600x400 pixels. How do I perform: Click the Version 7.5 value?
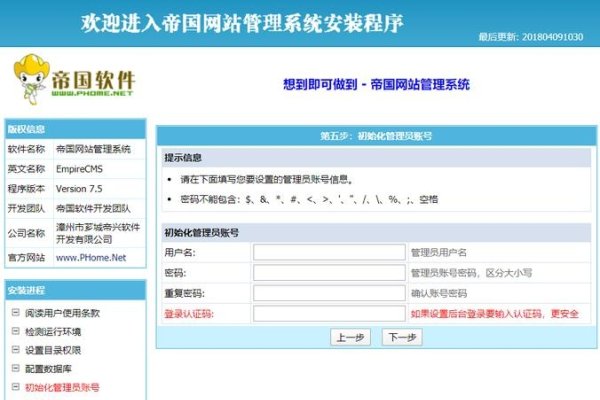pyautogui.click(x=79, y=189)
